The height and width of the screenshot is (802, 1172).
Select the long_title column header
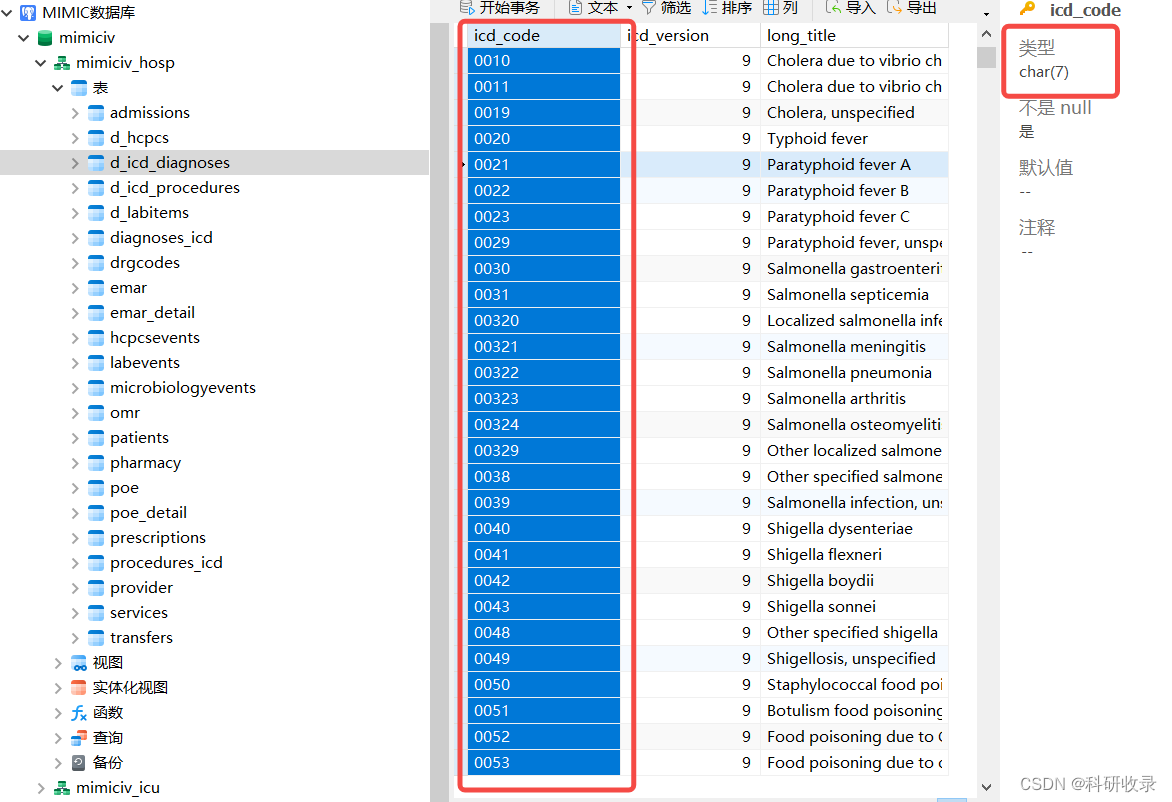854,35
